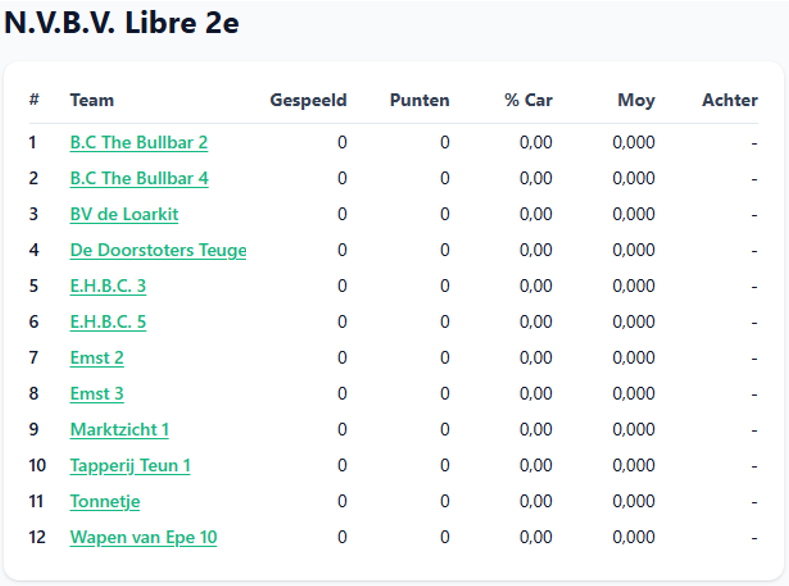Open the B.C The Bullbar 4 team link
789x586 pixels.
point(139,178)
